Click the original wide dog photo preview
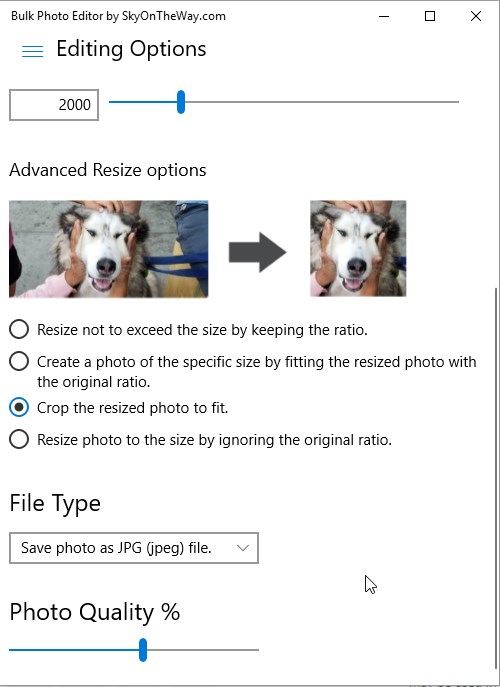The width and height of the screenshot is (500, 687). pos(109,249)
